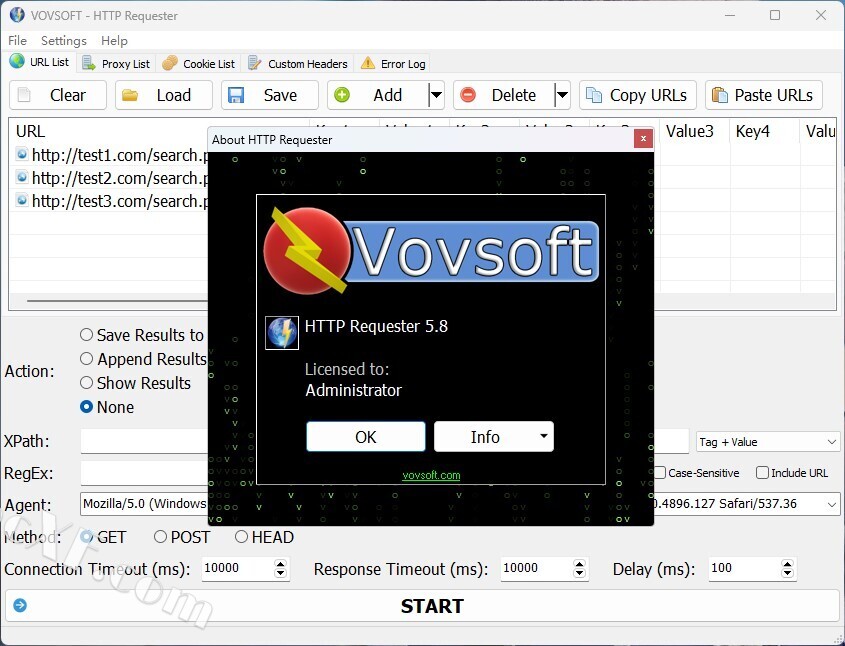This screenshot has width=845, height=646.
Task: Expand the Delete button dropdown arrow
Action: click(563, 95)
